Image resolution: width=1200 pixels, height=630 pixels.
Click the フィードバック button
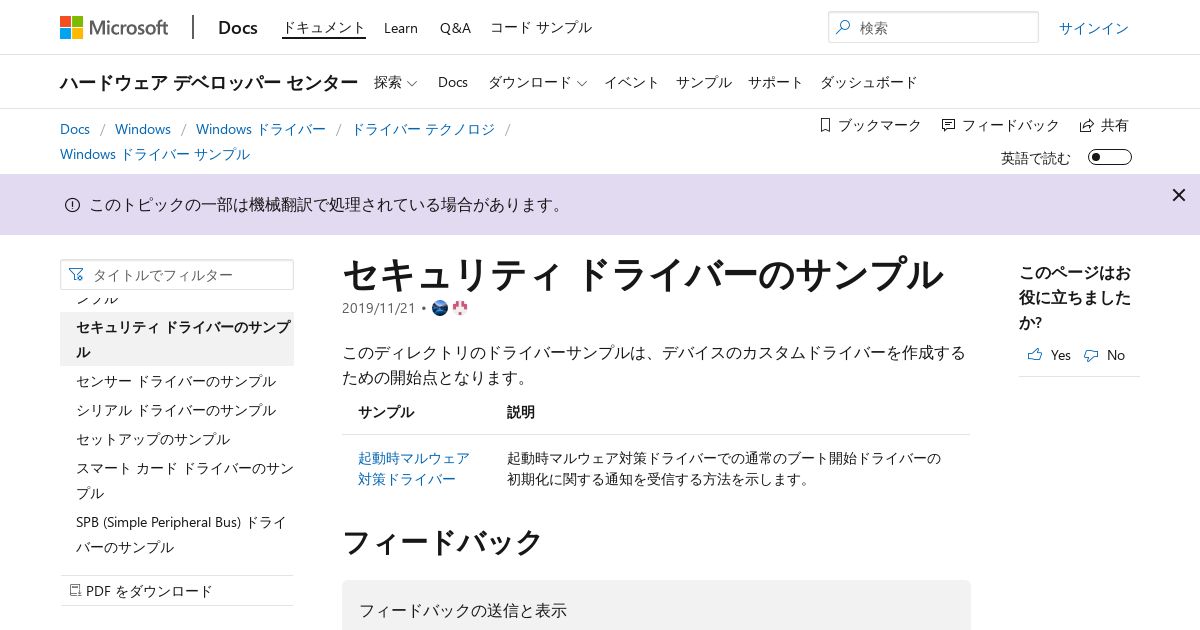point(1000,125)
